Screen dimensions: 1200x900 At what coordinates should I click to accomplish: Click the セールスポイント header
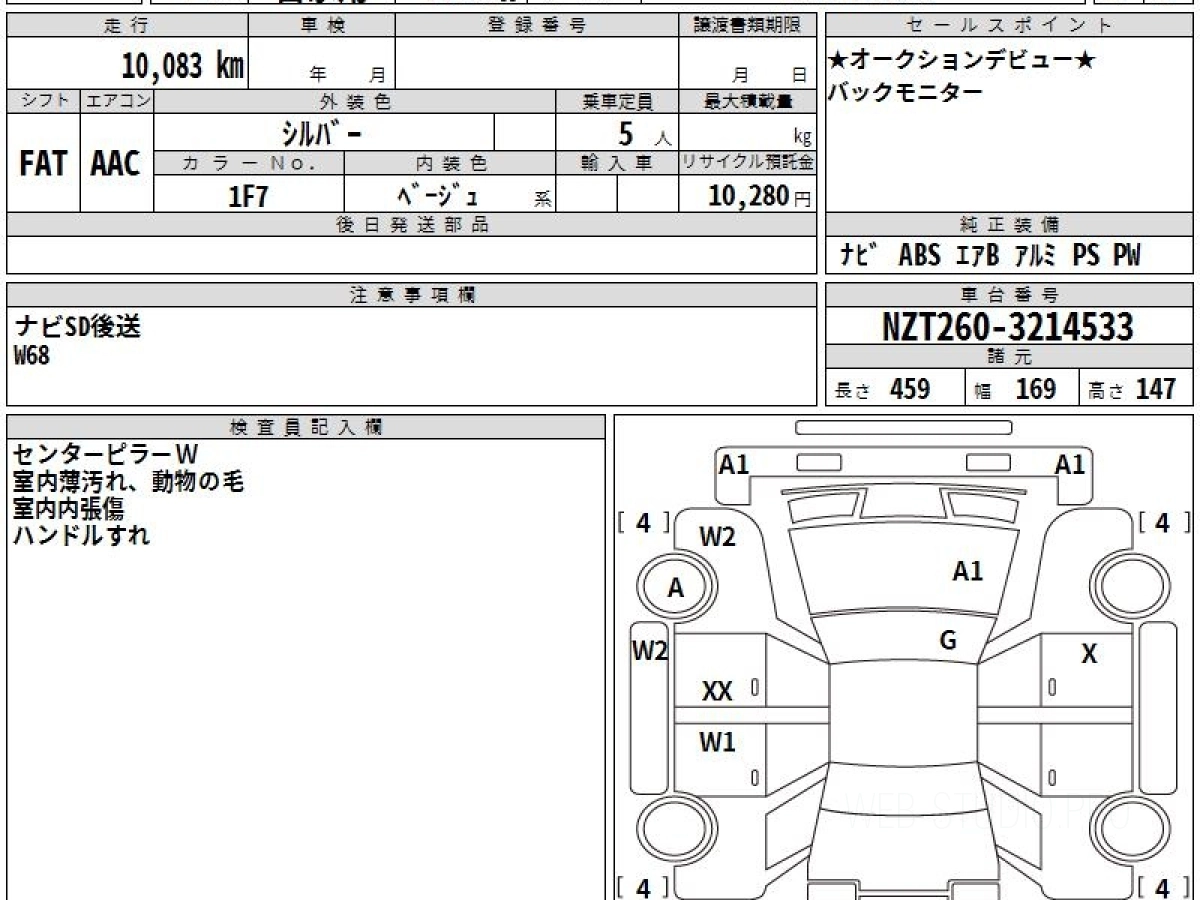[x=1009, y=26]
